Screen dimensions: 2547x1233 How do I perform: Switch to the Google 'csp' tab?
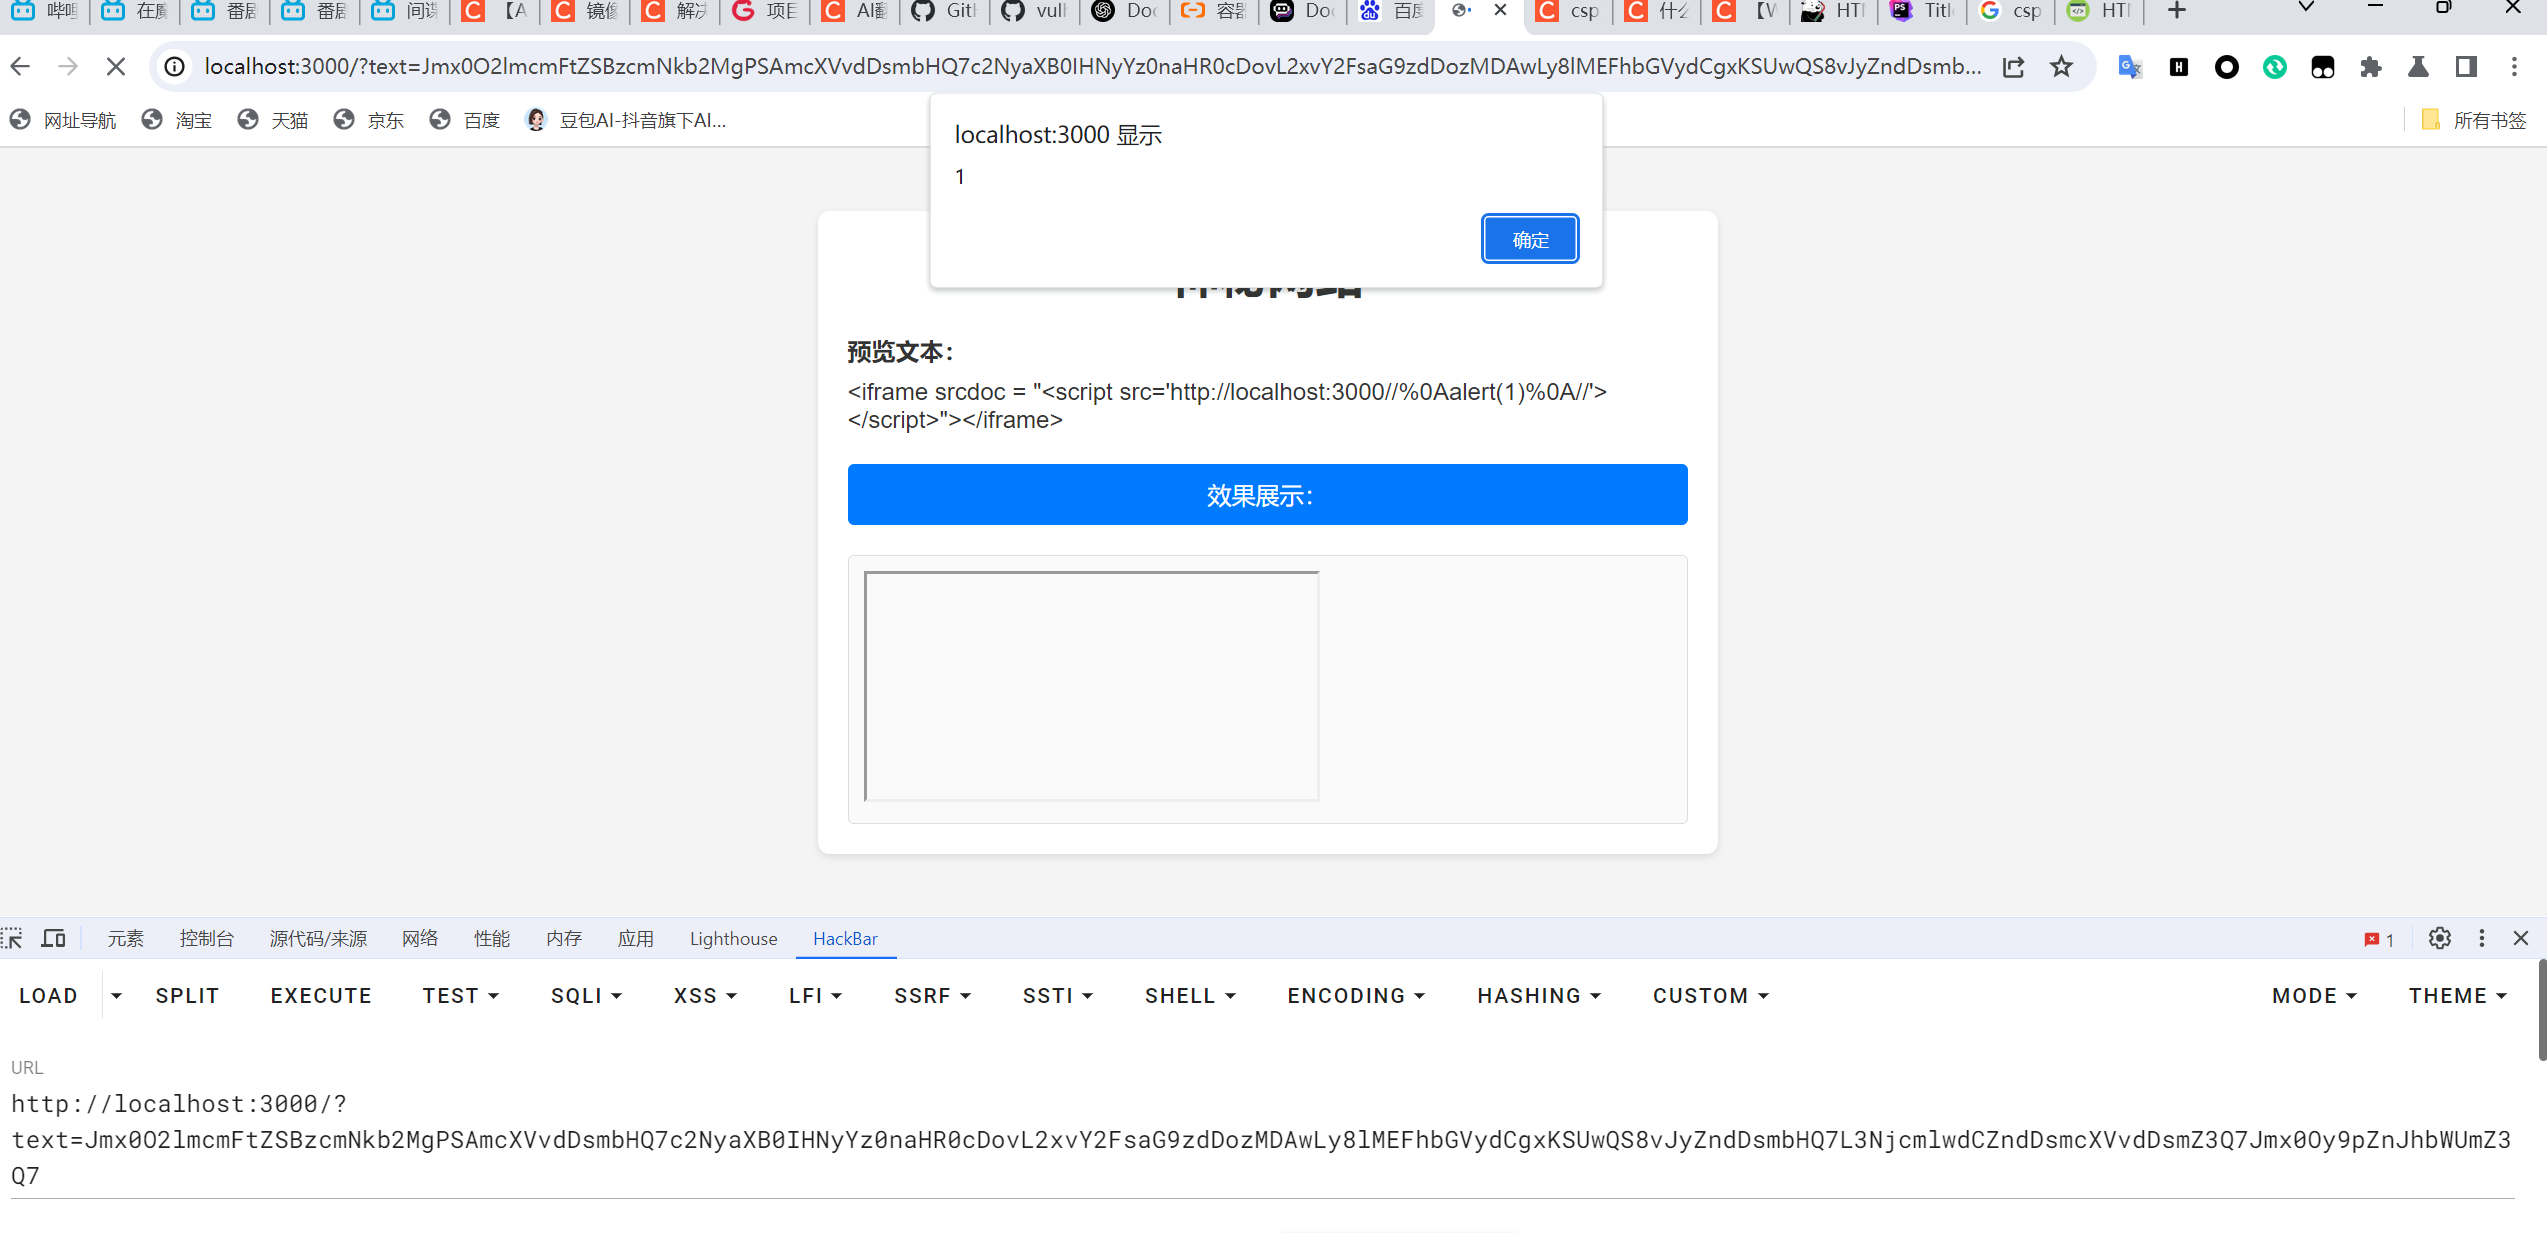coord(2012,11)
